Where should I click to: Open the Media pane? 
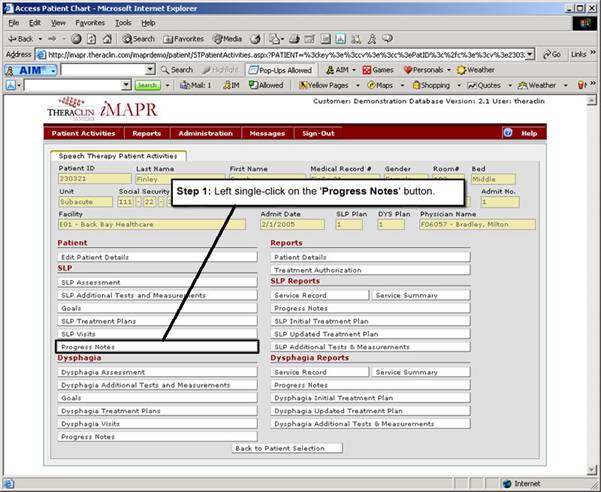click(x=228, y=39)
